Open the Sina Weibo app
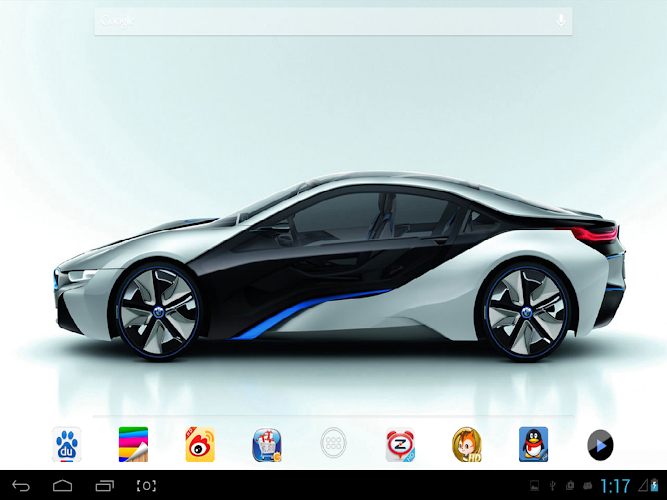The height and width of the screenshot is (500, 667). click(200, 444)
